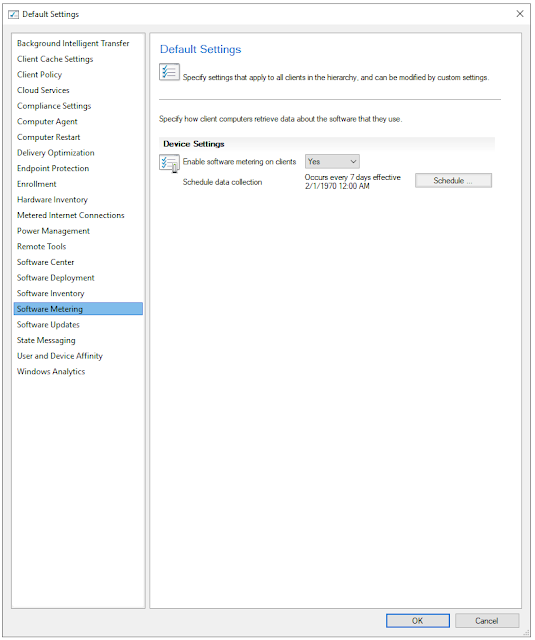535x640 pixels.
Task: Dismiss the dialog with Cancel
Action: pos(487,621)
